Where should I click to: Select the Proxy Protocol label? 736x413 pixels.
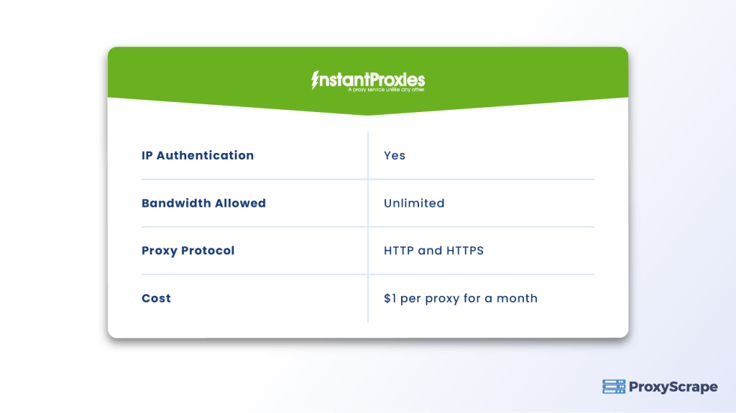tap(188, 251)
